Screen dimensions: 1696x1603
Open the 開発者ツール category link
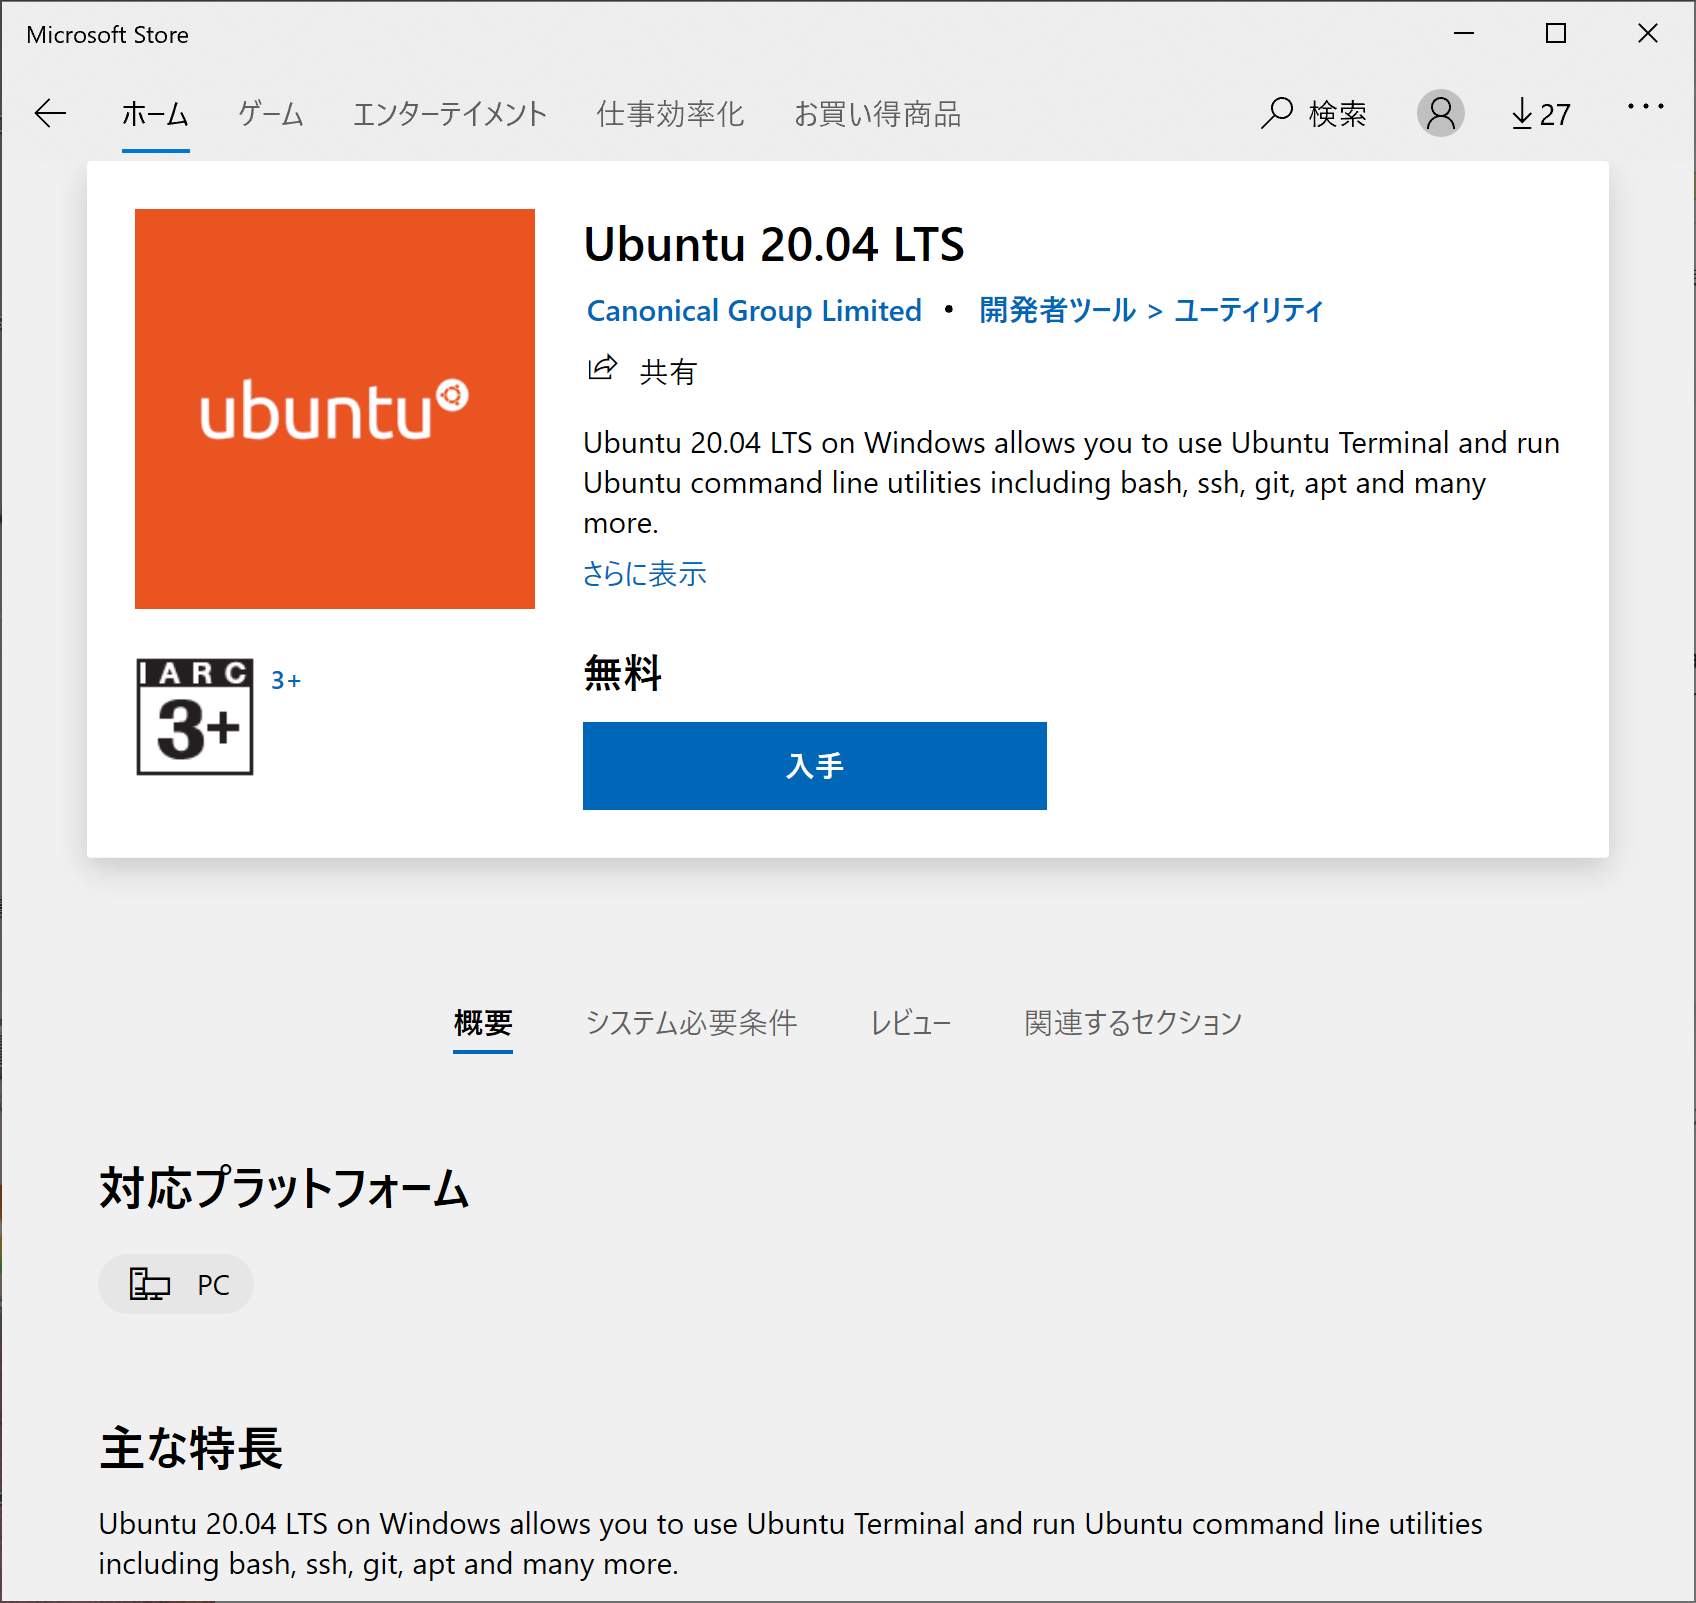pyautogui.click(x=1057, y=311)
